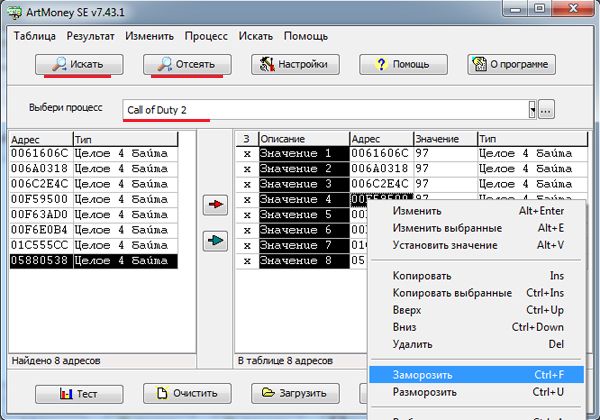Open the Процесс menu

pyautogui.click(x=206, y=36)
